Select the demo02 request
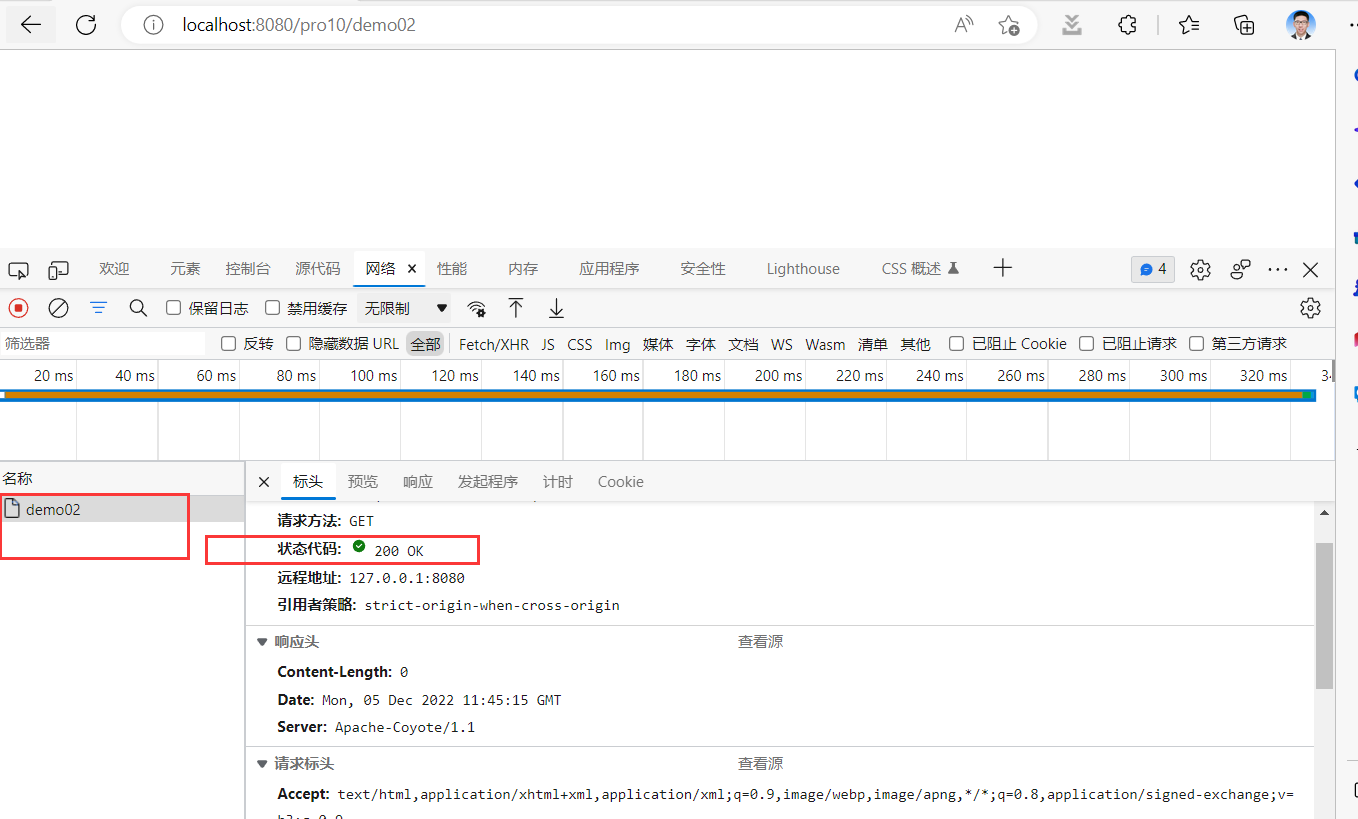1358x819 pixels. [x=55, y=509]
